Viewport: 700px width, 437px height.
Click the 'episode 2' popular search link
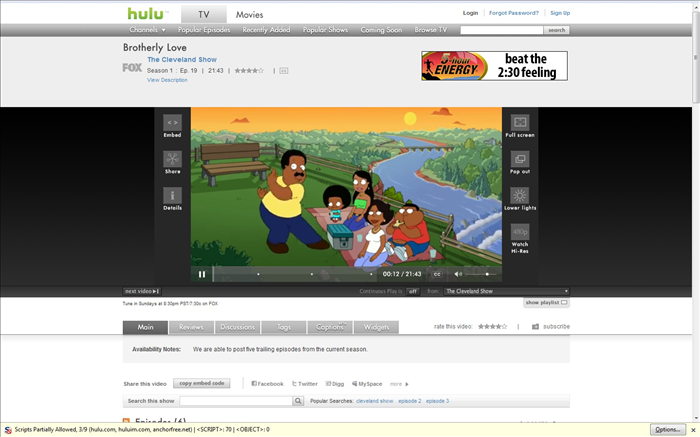click(410, 401)
